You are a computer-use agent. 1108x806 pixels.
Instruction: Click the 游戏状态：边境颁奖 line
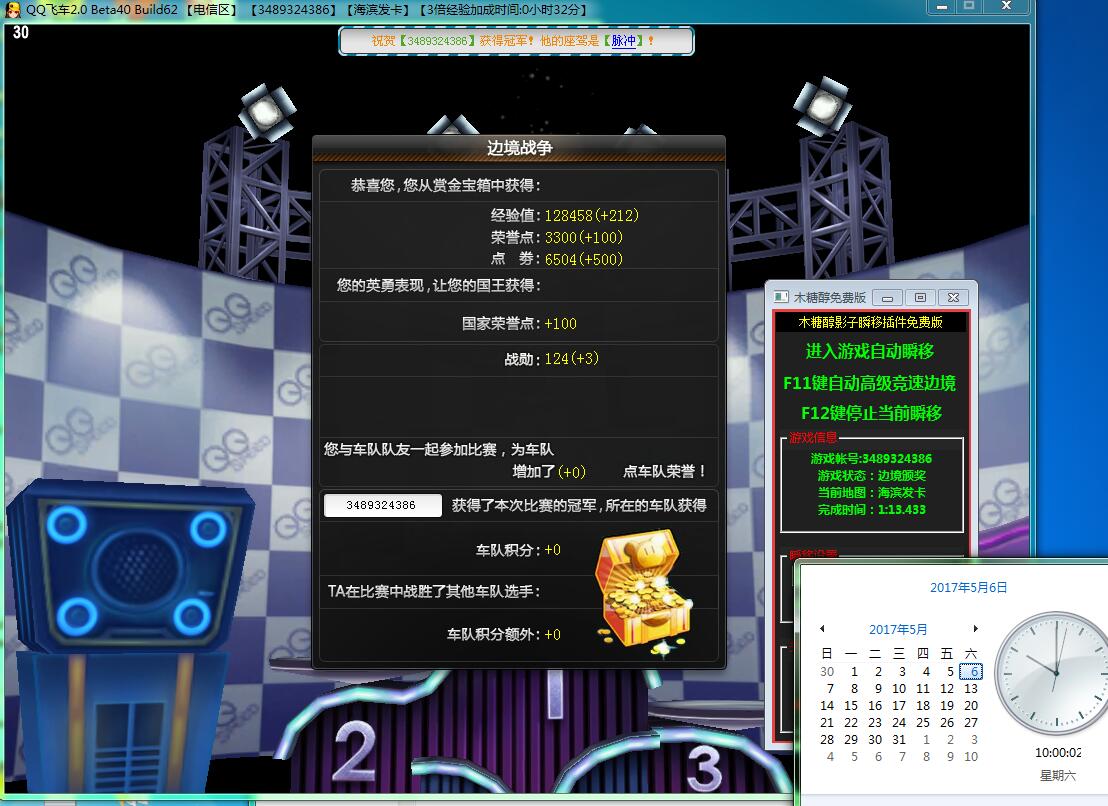point(871,475)
